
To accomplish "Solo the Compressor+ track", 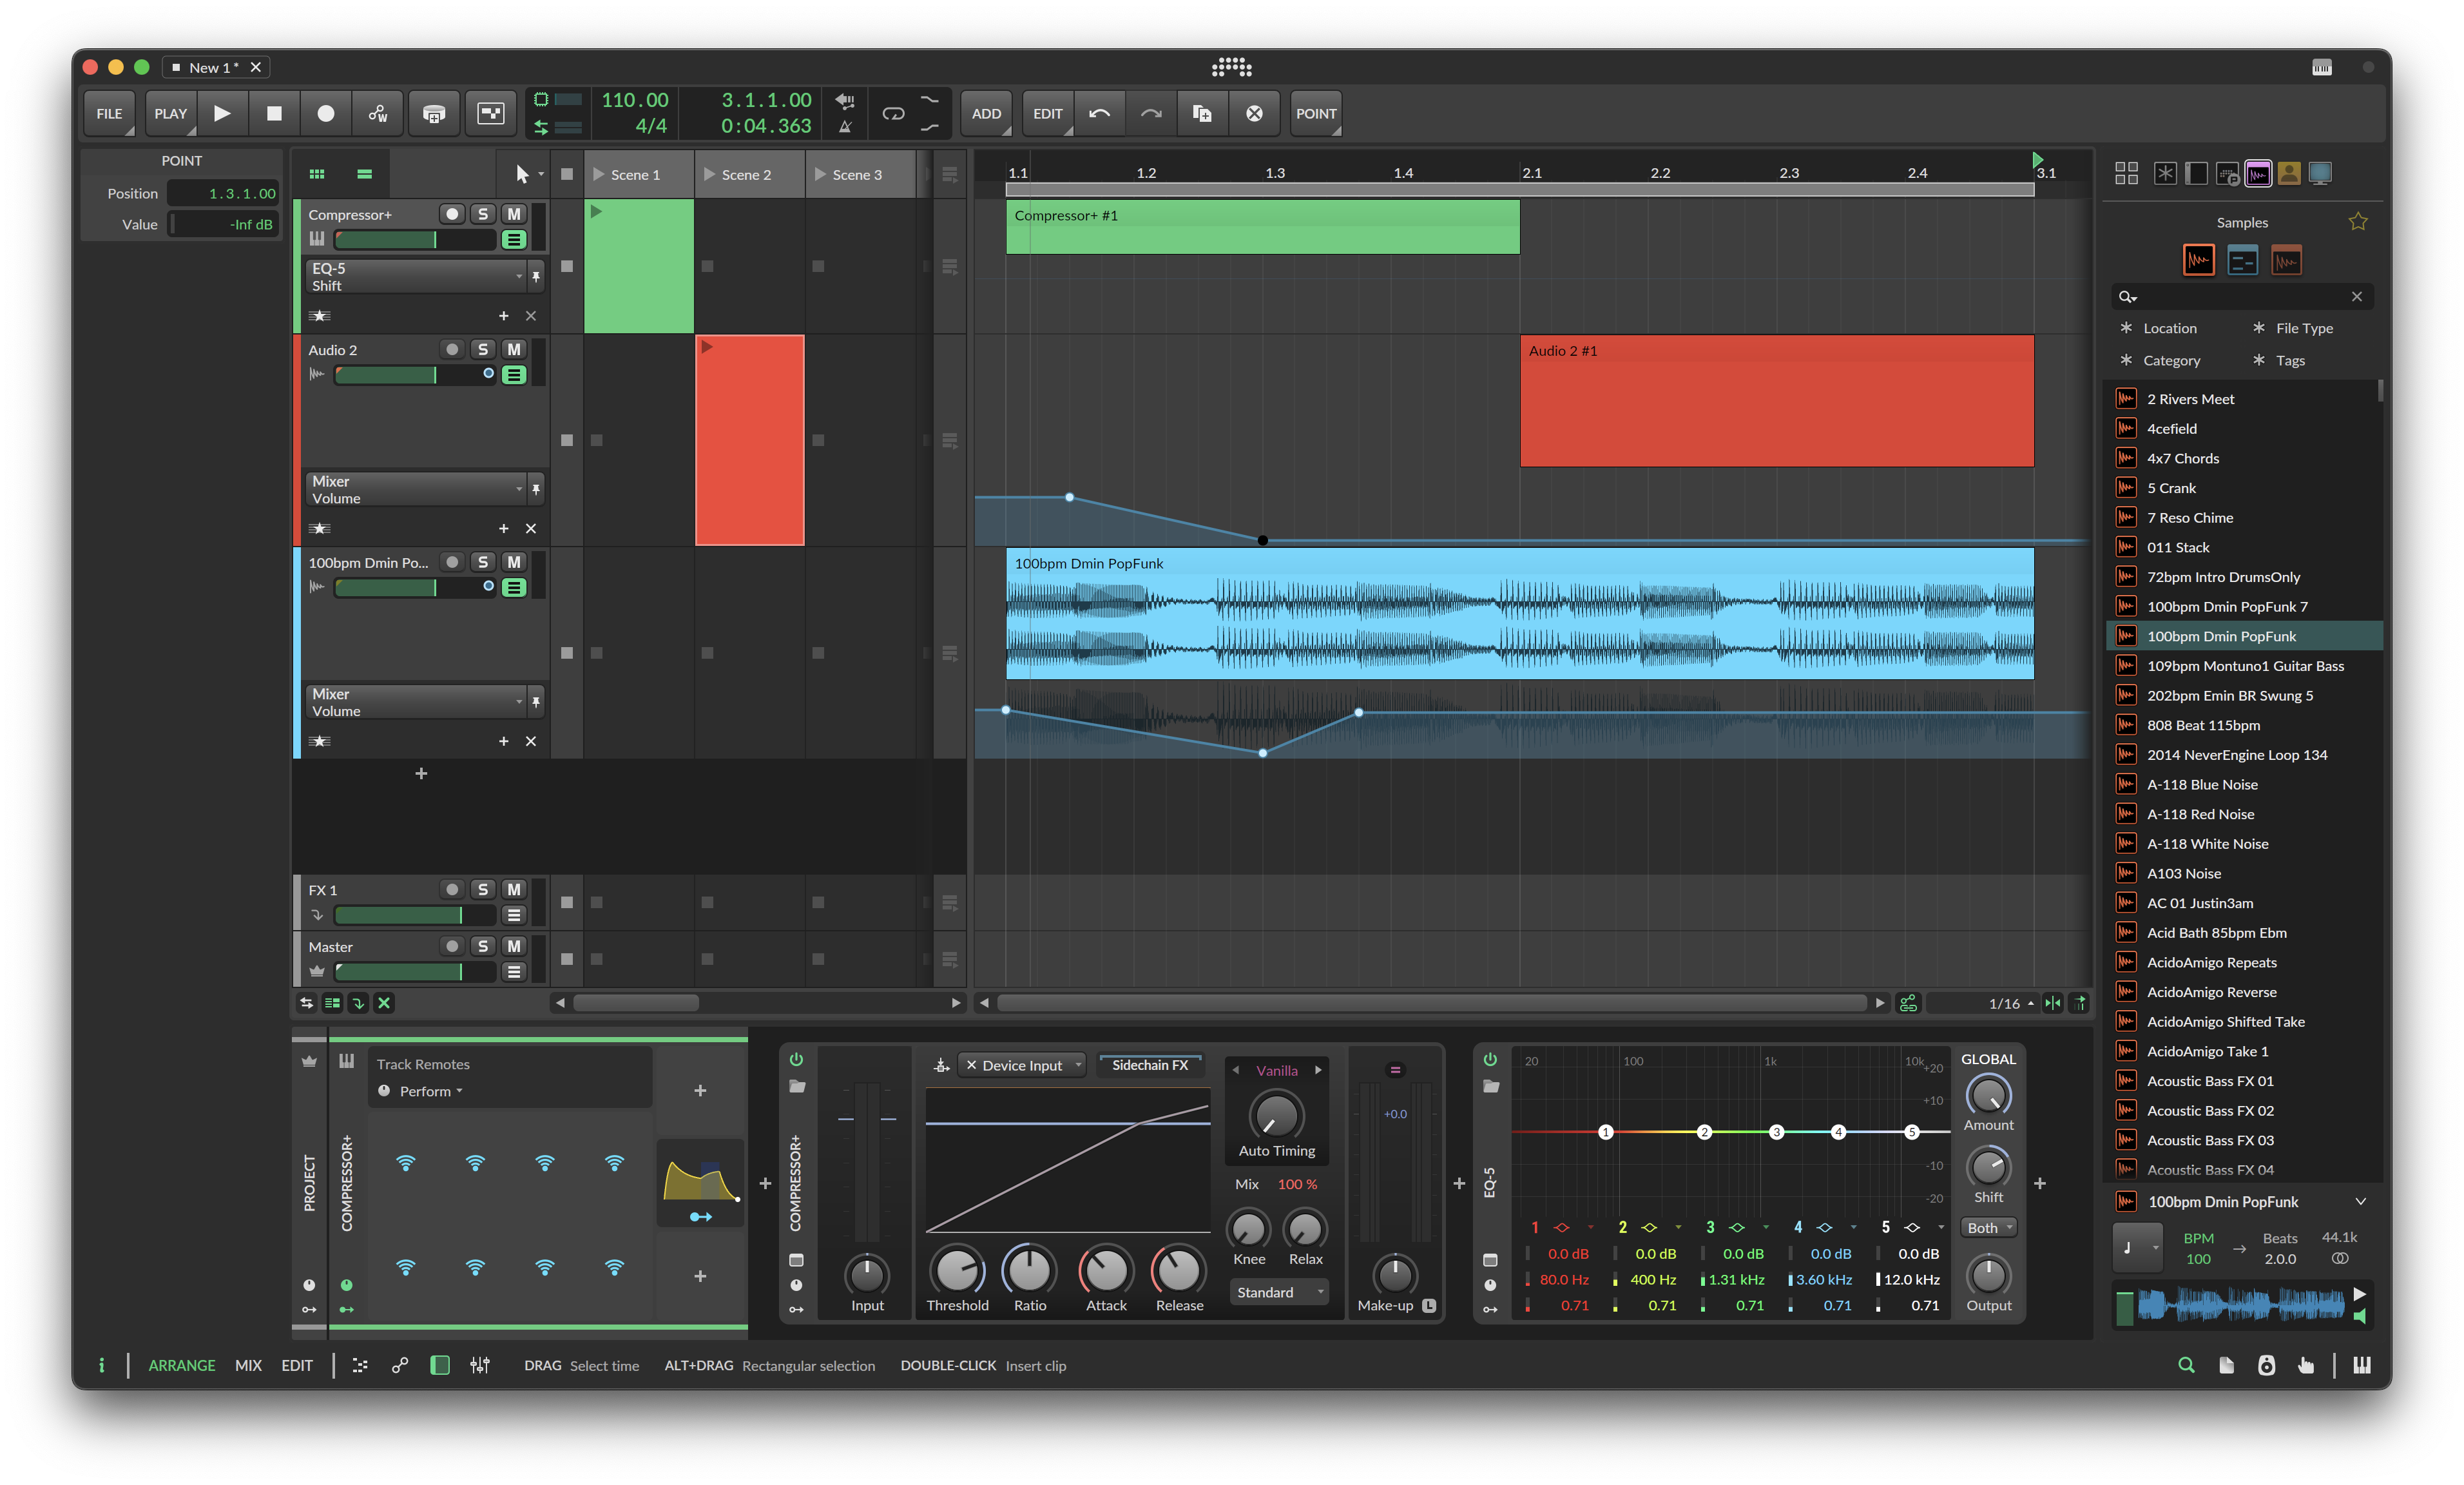I will click(x=483, y=214).
